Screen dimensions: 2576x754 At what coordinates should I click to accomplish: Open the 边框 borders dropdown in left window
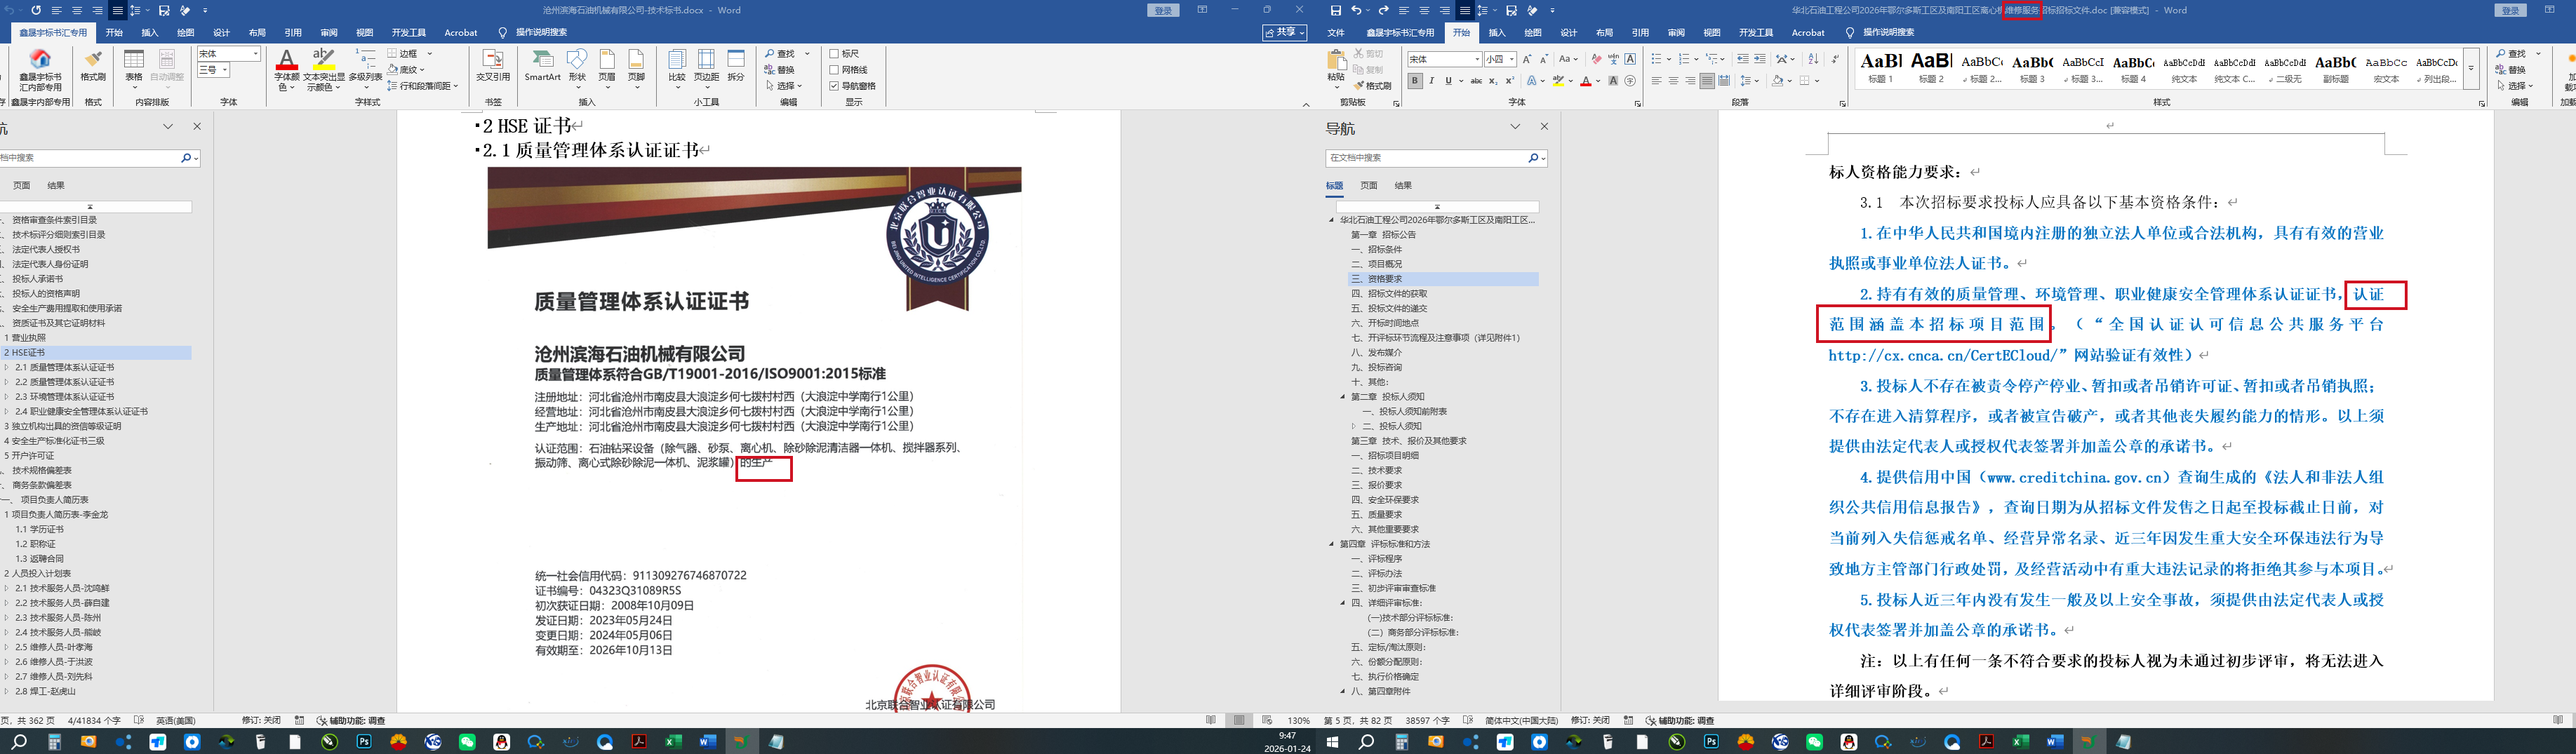pos(430,54)
